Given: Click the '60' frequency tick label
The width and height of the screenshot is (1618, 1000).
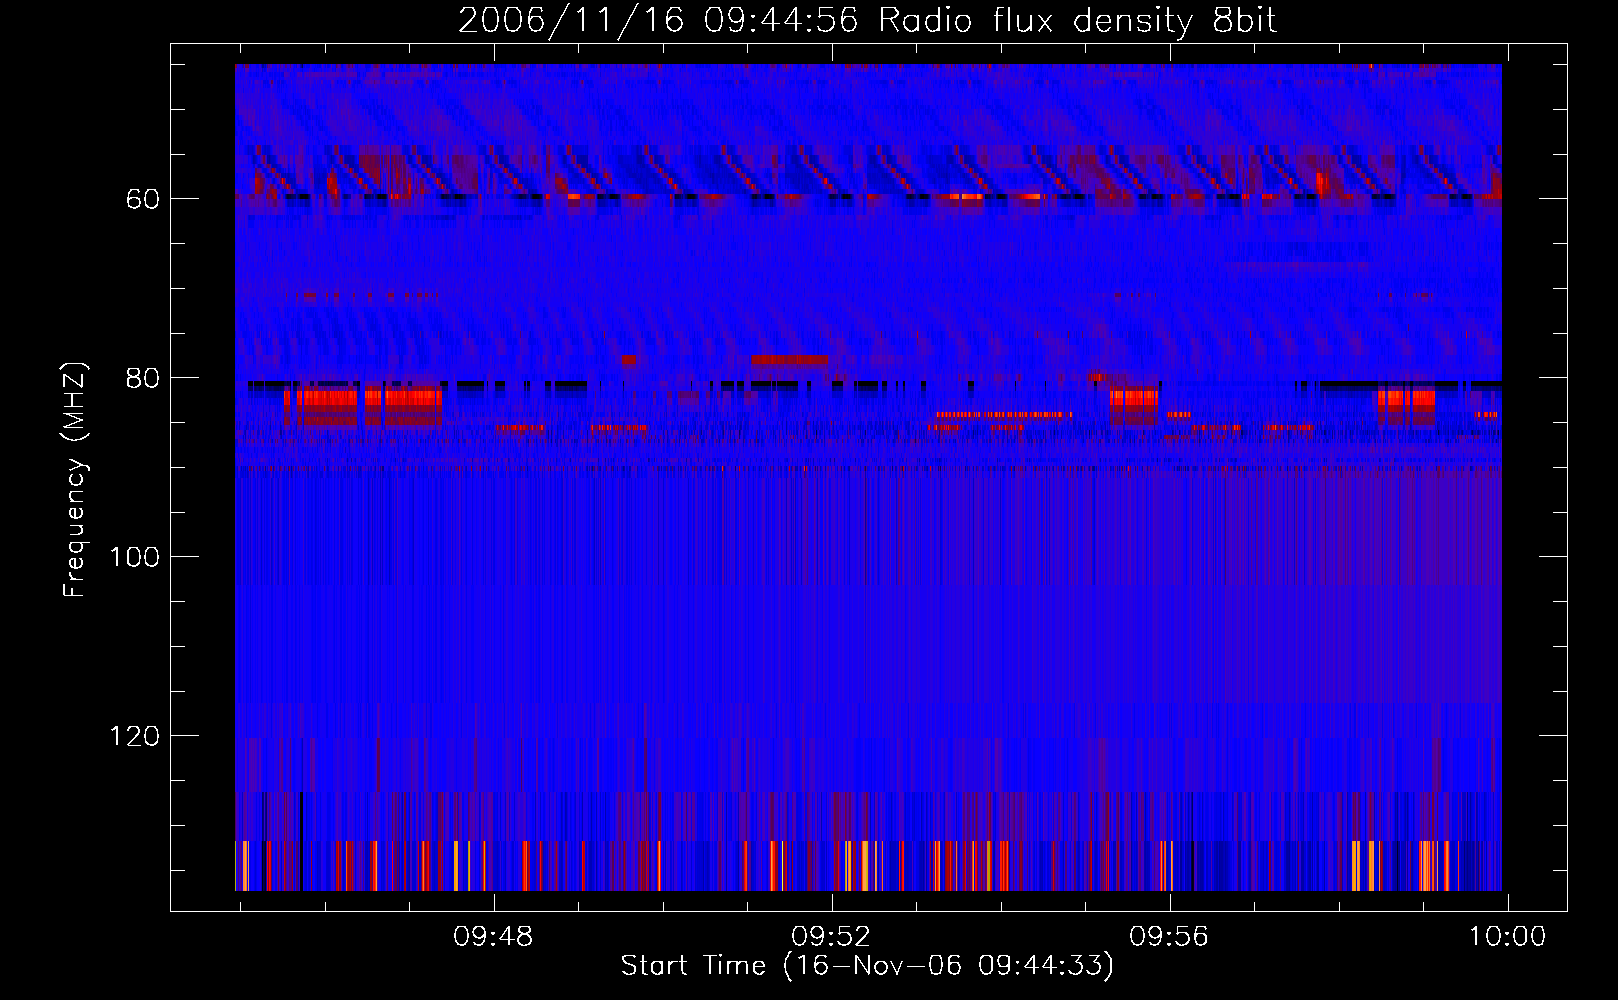Looking at the screenshot, I should tap(142, 199).
